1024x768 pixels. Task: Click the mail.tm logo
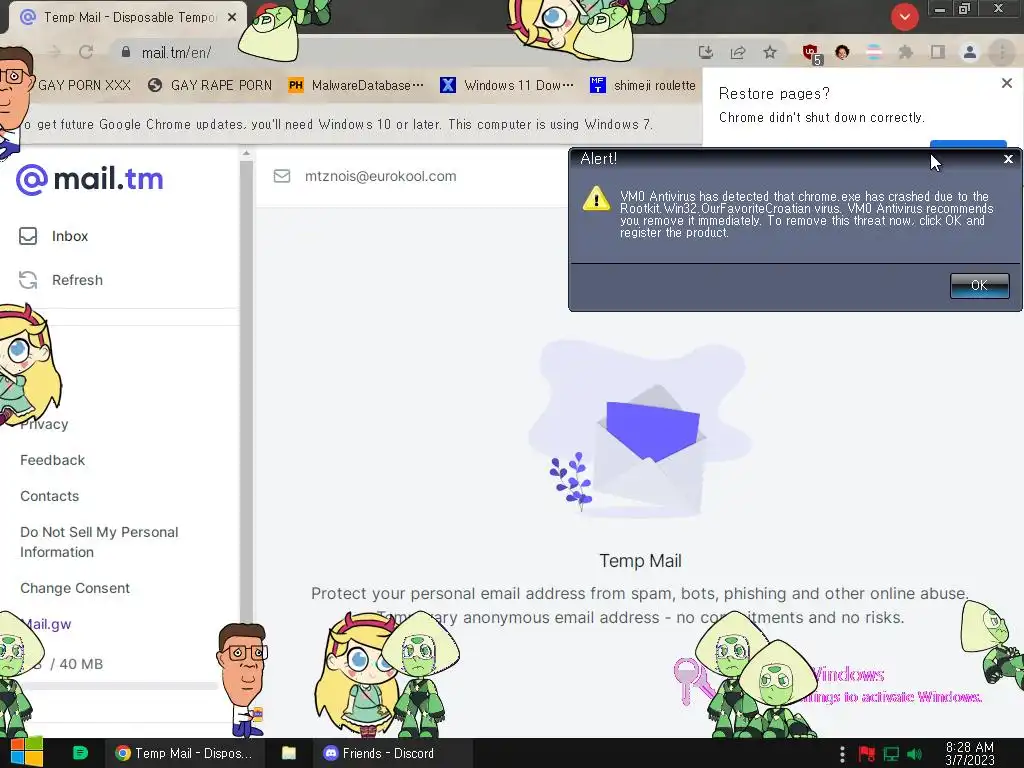point(89,179)
